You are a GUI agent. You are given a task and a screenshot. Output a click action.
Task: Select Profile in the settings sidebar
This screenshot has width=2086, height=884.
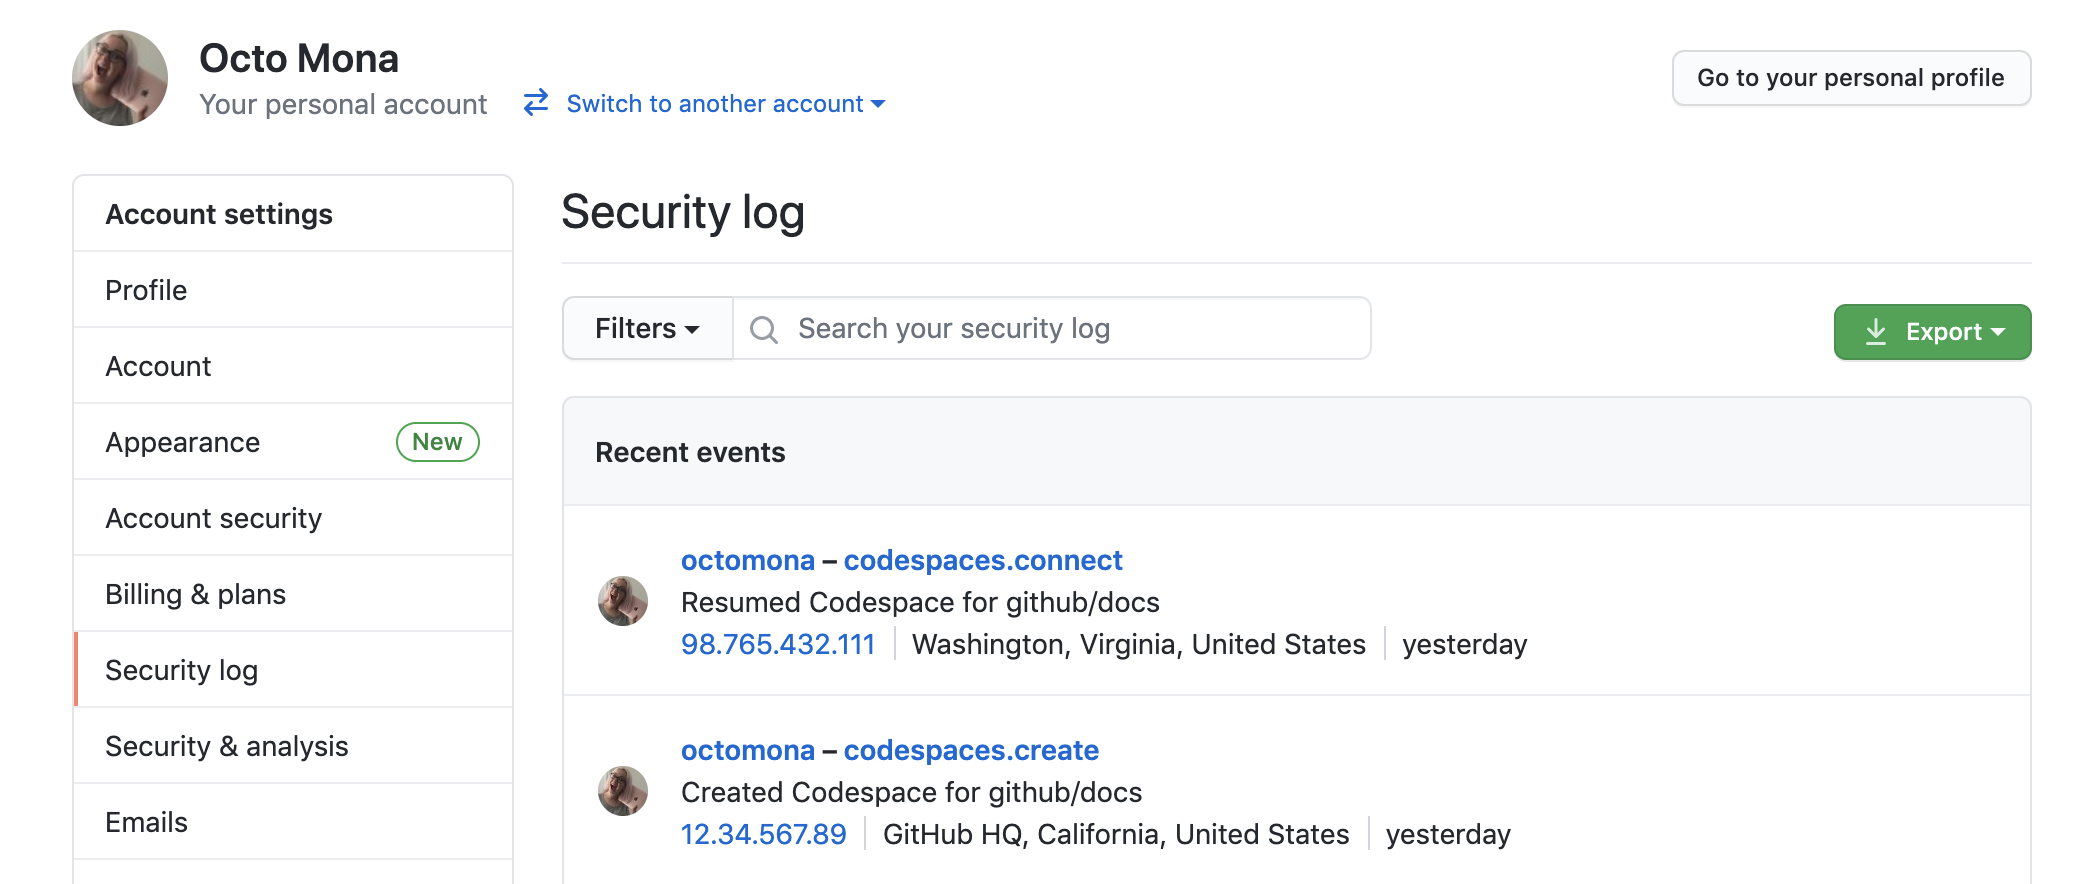(x=145, y=289)
